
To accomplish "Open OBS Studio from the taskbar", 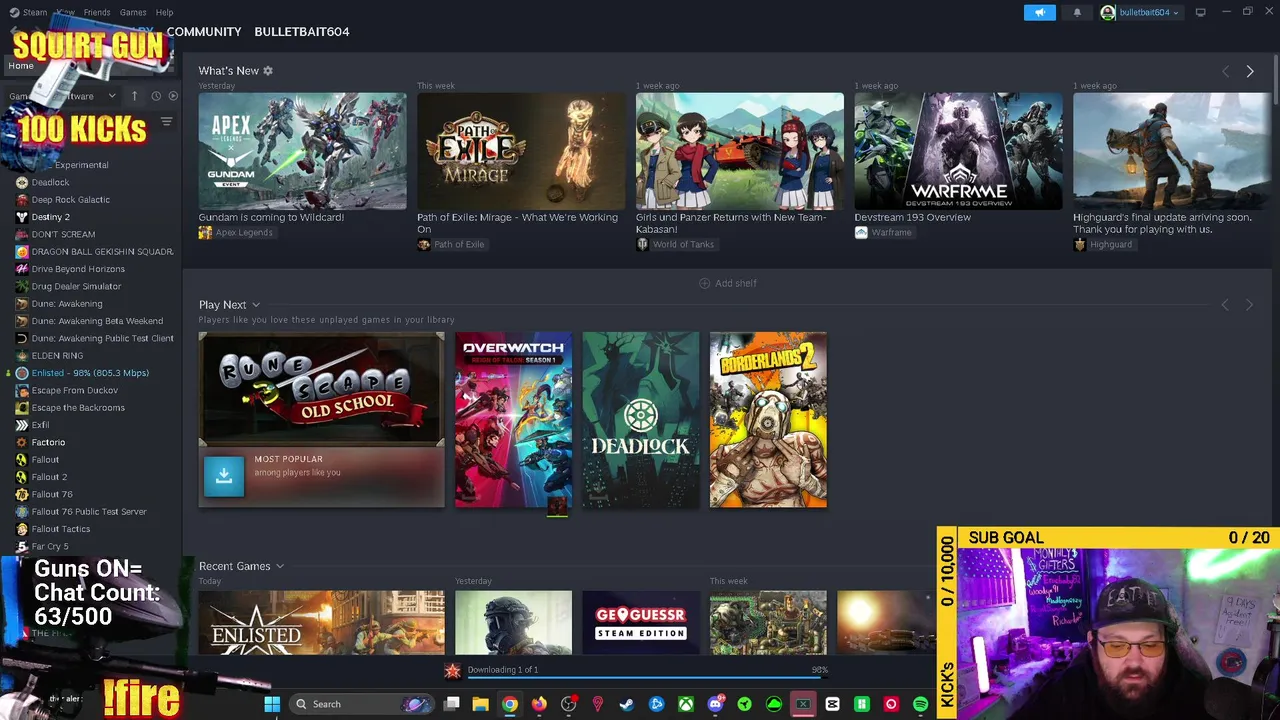I will click(x=568, y=704).
